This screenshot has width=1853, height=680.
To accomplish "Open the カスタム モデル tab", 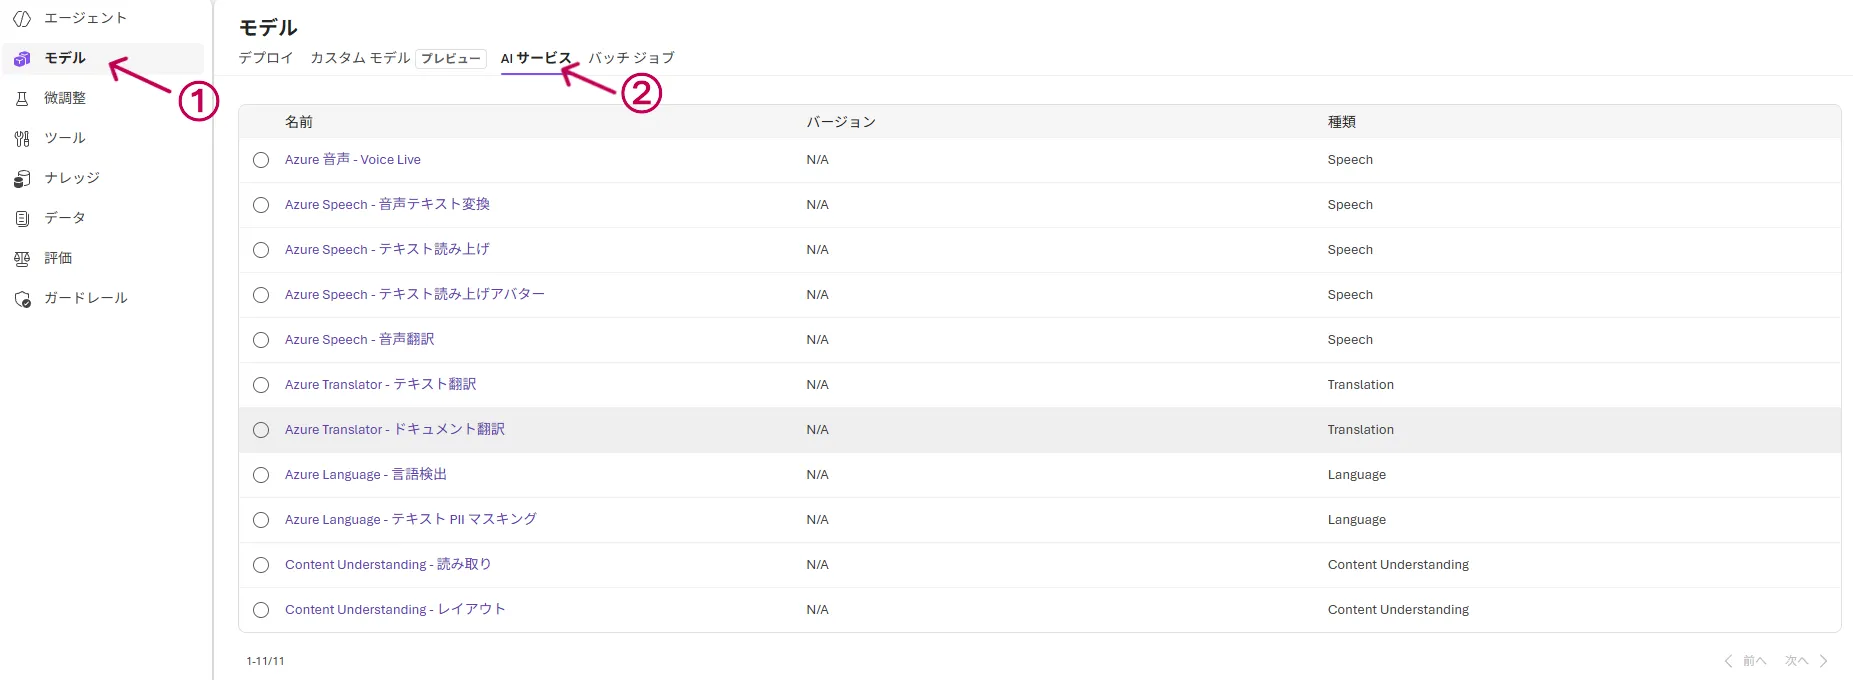I will click(x=360, y=58).
